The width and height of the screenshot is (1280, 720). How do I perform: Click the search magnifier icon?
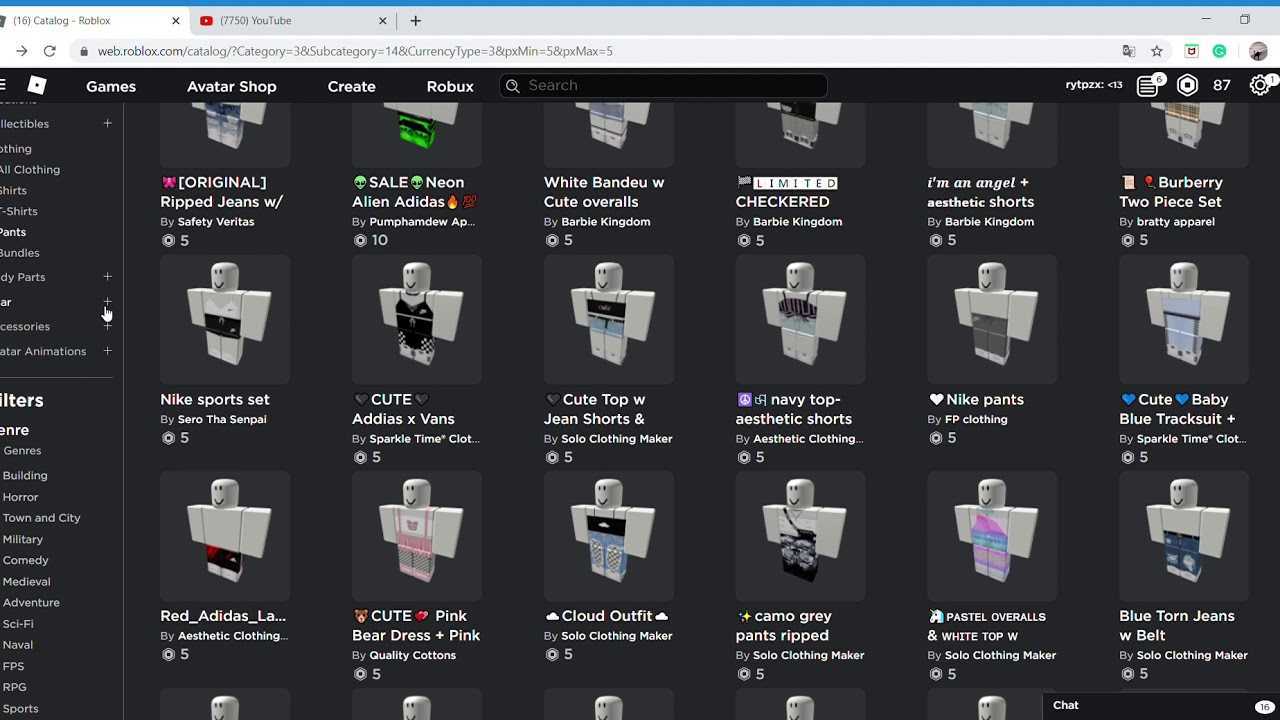pos(513,86)
